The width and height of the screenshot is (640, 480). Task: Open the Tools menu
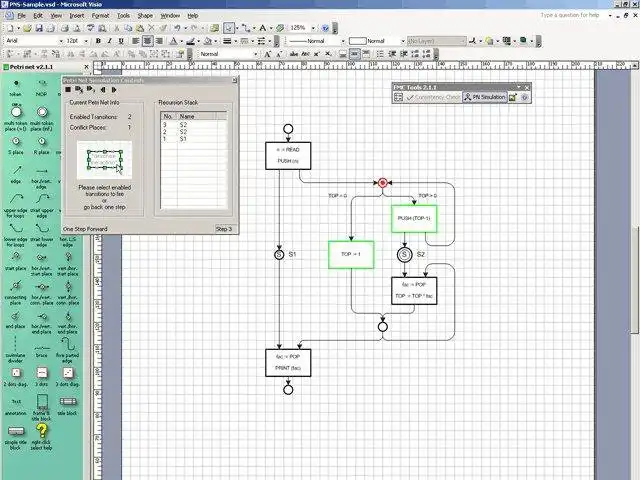click(123, 16)
